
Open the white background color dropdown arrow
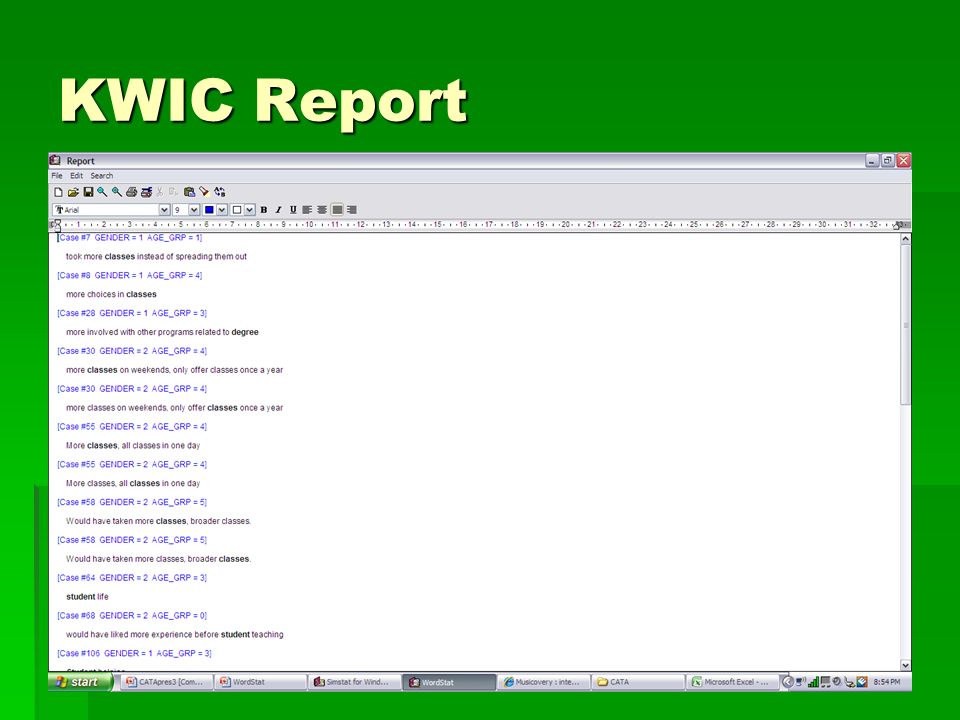(250, 210)
